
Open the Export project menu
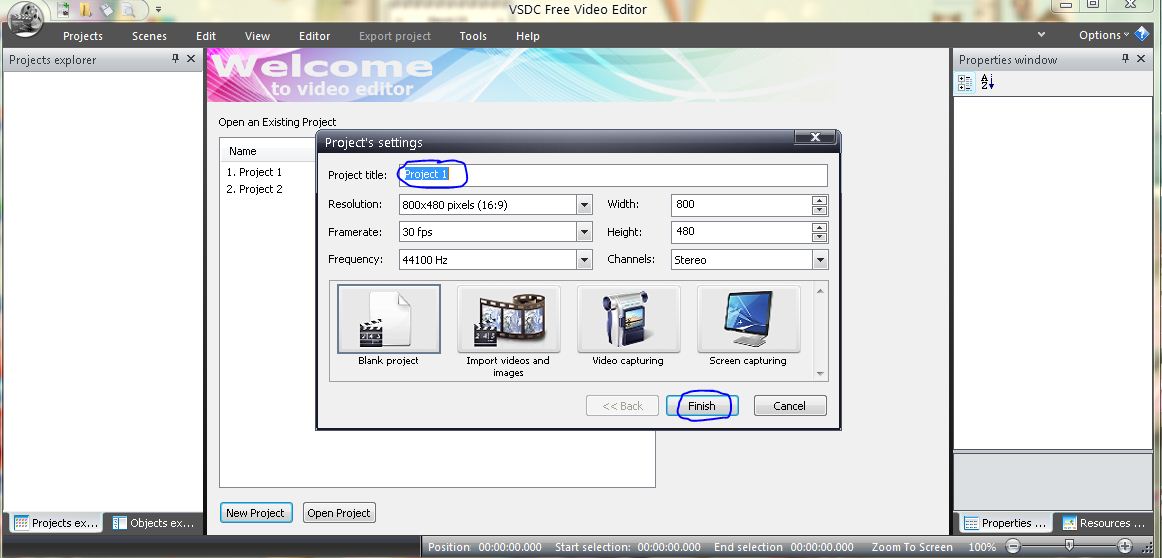click(x=395, y=36)
